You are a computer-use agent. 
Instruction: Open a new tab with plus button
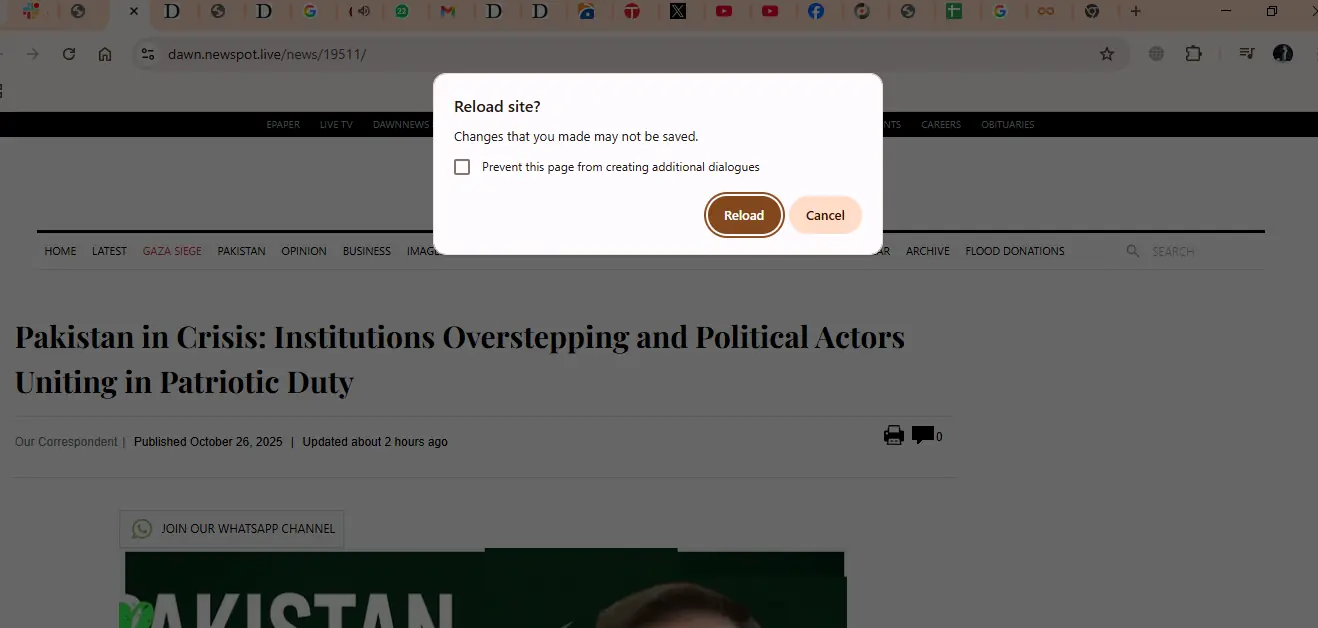point(1135,12)
